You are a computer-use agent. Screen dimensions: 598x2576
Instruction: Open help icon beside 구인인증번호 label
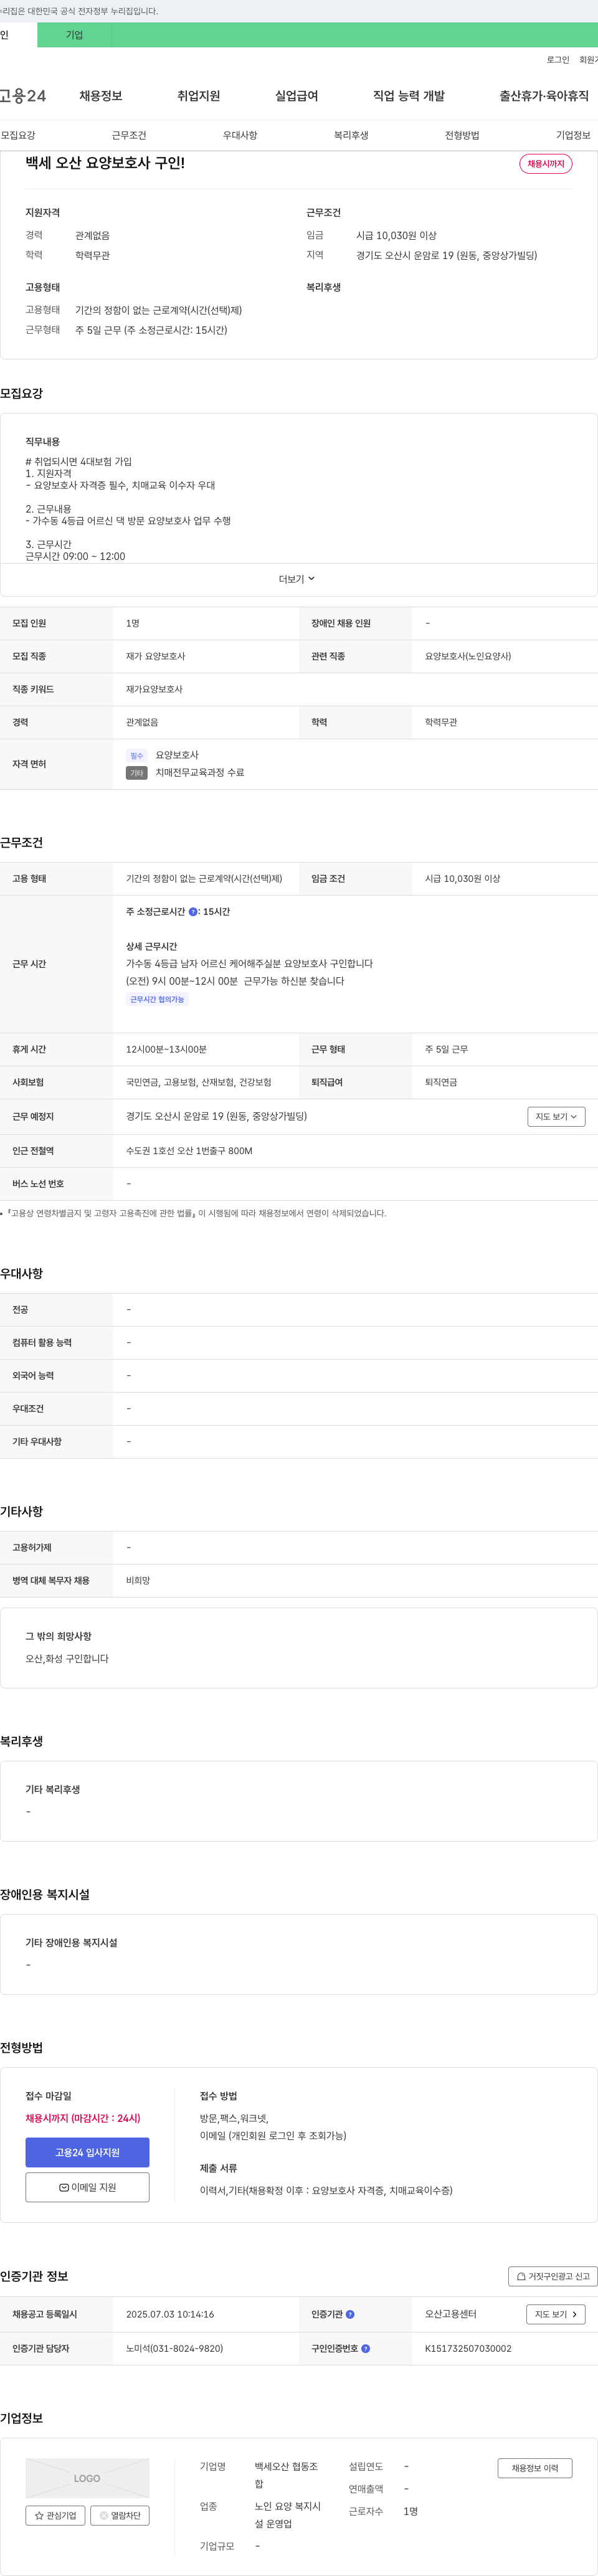point(365,2348)
